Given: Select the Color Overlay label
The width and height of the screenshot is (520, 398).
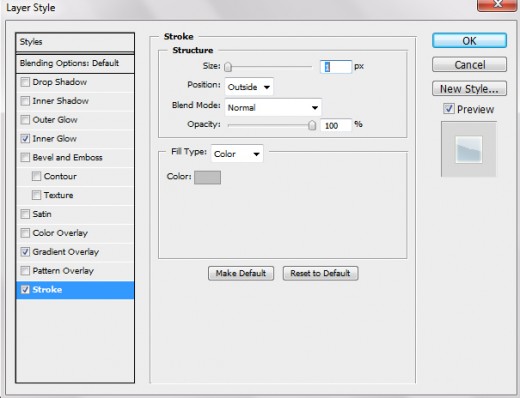Looking at the screenshot, I should (60, 233).
